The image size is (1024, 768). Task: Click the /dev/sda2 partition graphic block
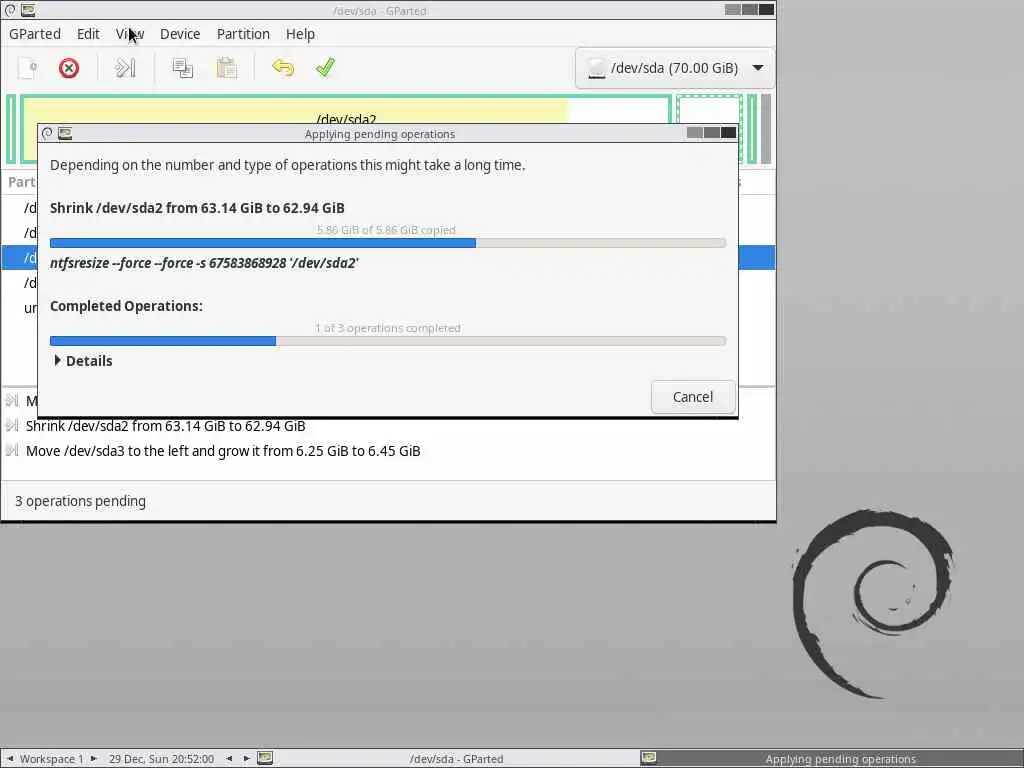pos(346,109)
